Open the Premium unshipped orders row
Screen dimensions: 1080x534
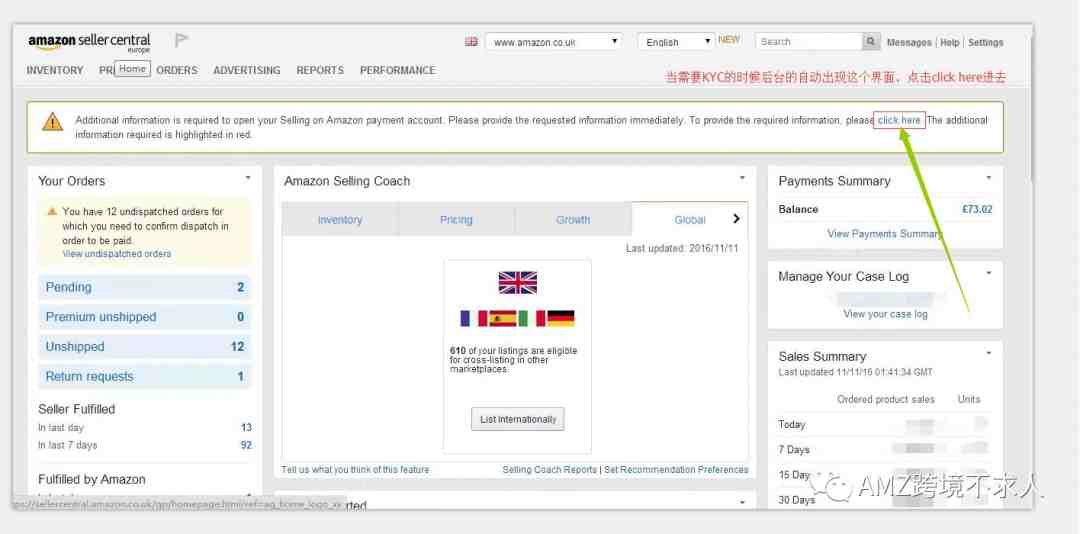(x=145, y=317)
